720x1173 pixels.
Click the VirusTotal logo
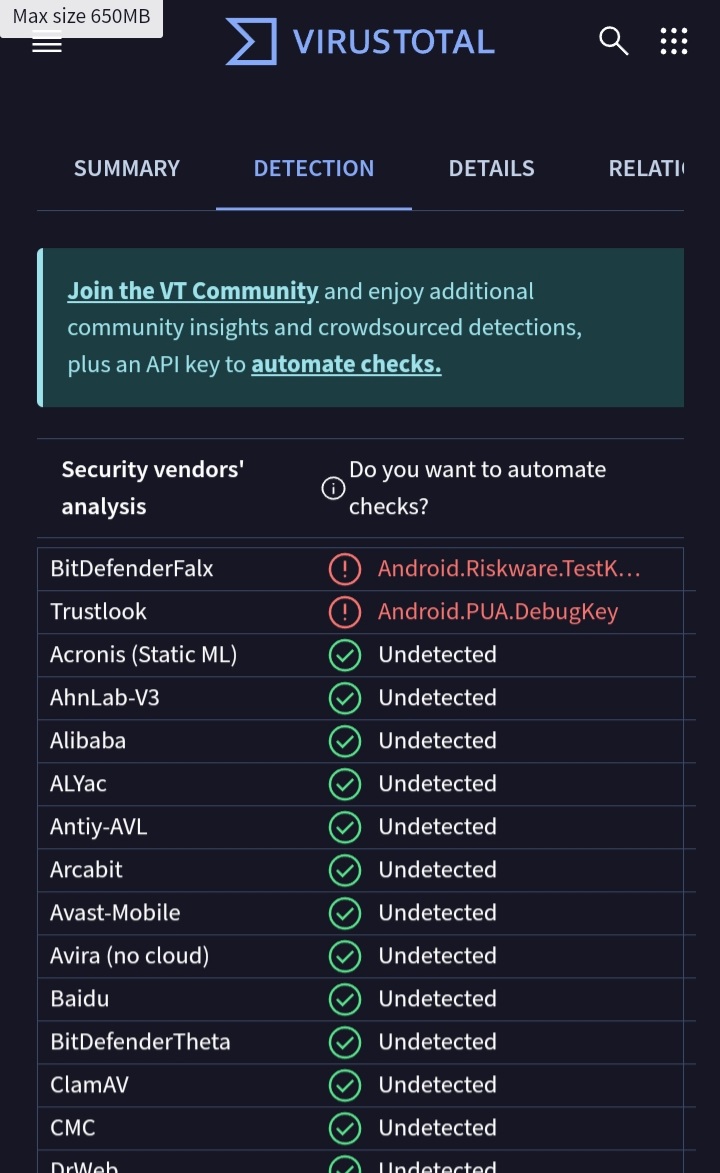pyautogui.click(x=360, y=41)
